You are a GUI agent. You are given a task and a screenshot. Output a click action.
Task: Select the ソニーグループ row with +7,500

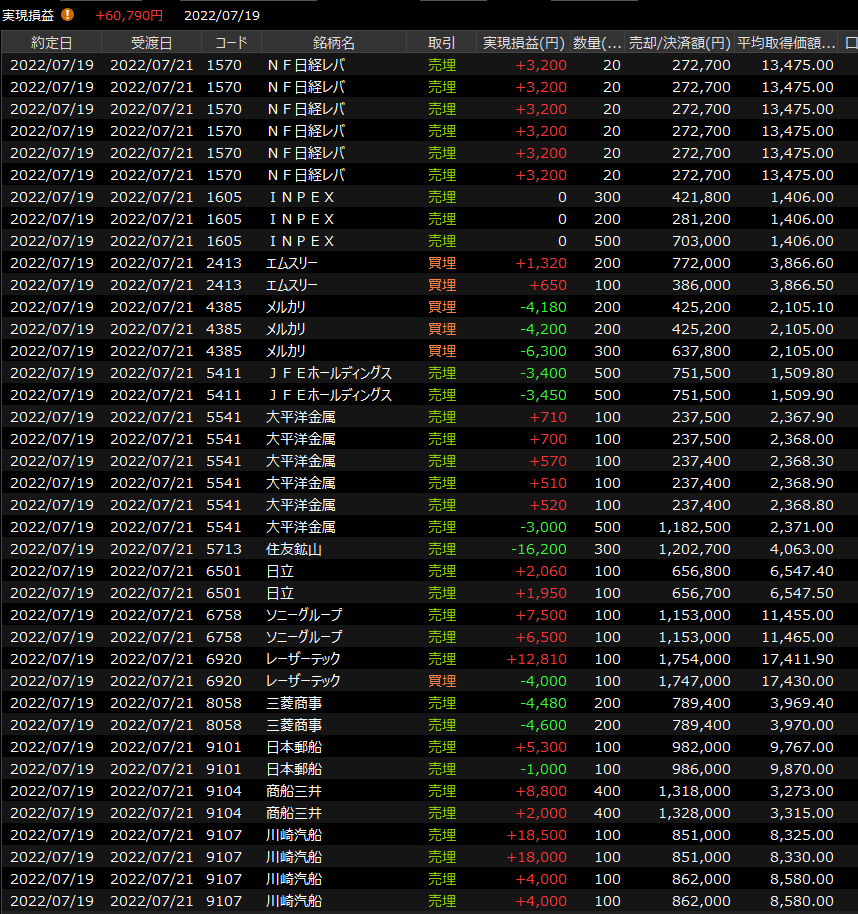304,615
